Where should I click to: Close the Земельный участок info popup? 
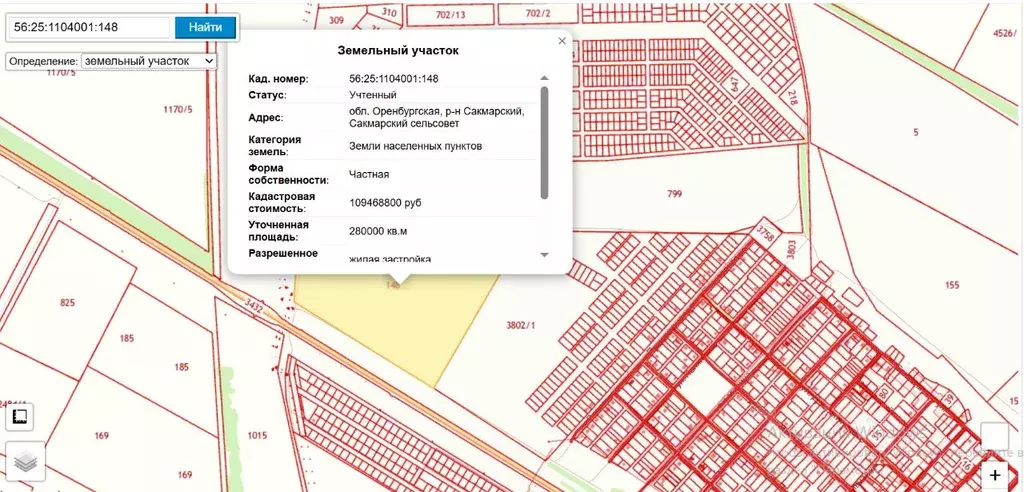pyautogui.click(x=562, y=41)
